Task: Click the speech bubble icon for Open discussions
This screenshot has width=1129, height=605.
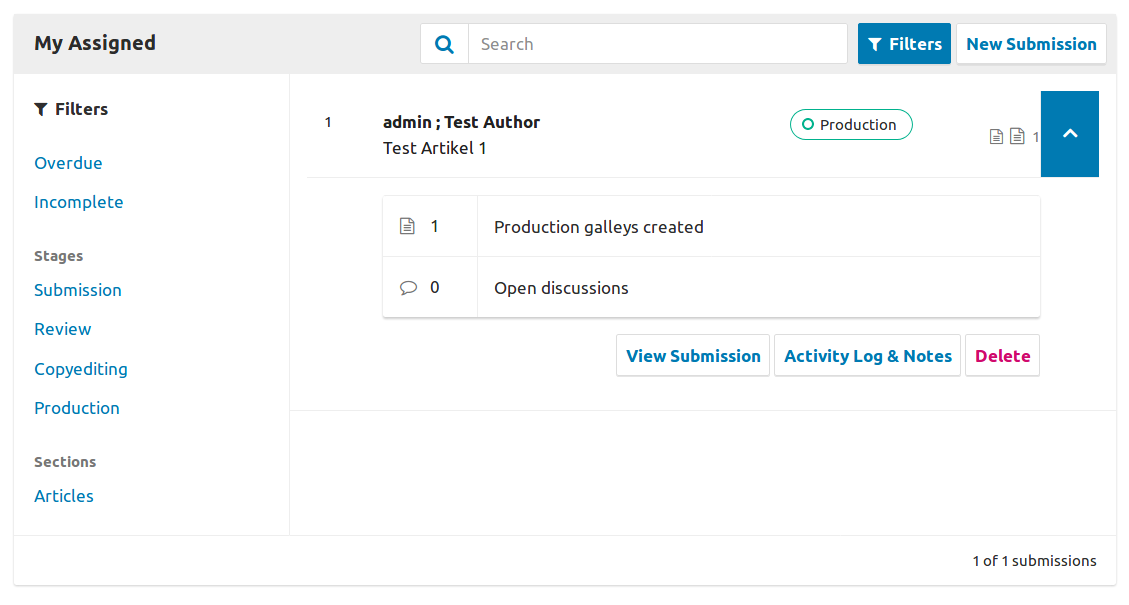Action: point(408,288)
